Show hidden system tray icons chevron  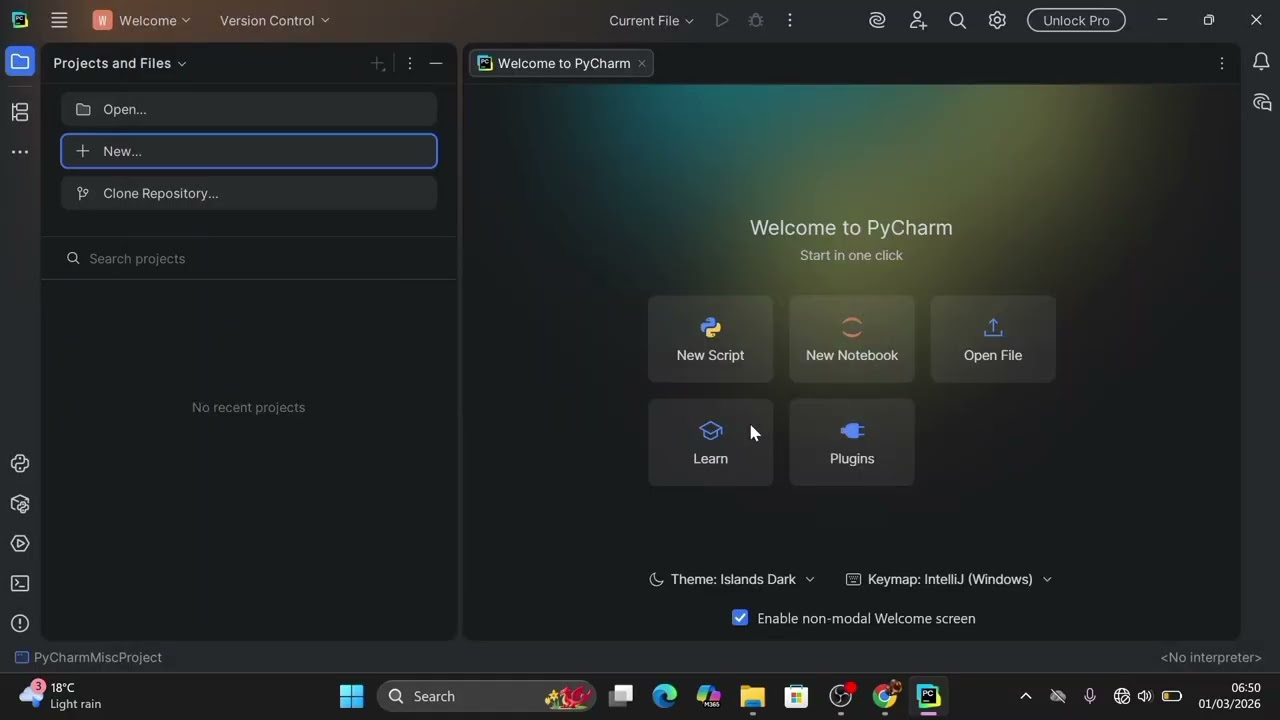1025,696
